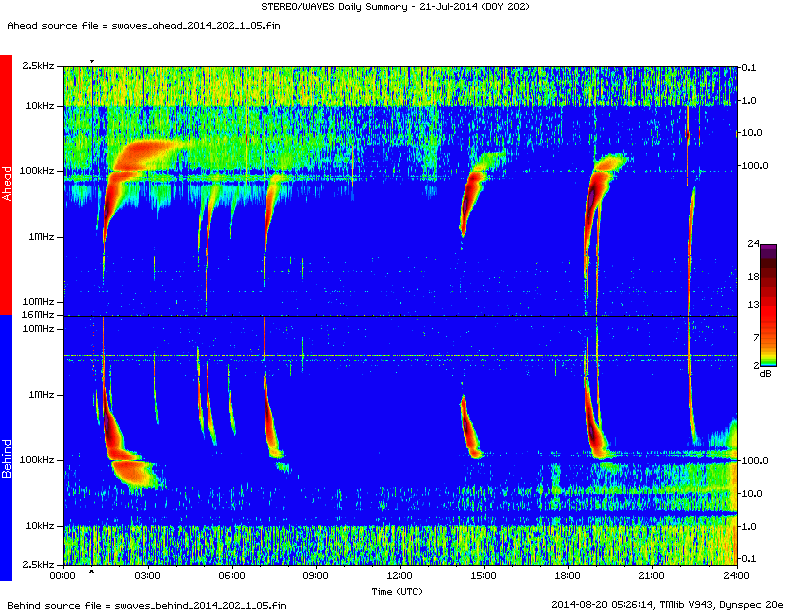Click the dB color scale bar
Image resolution: width=792 pixels, height=612 pixels.
(x=768, y=305)
